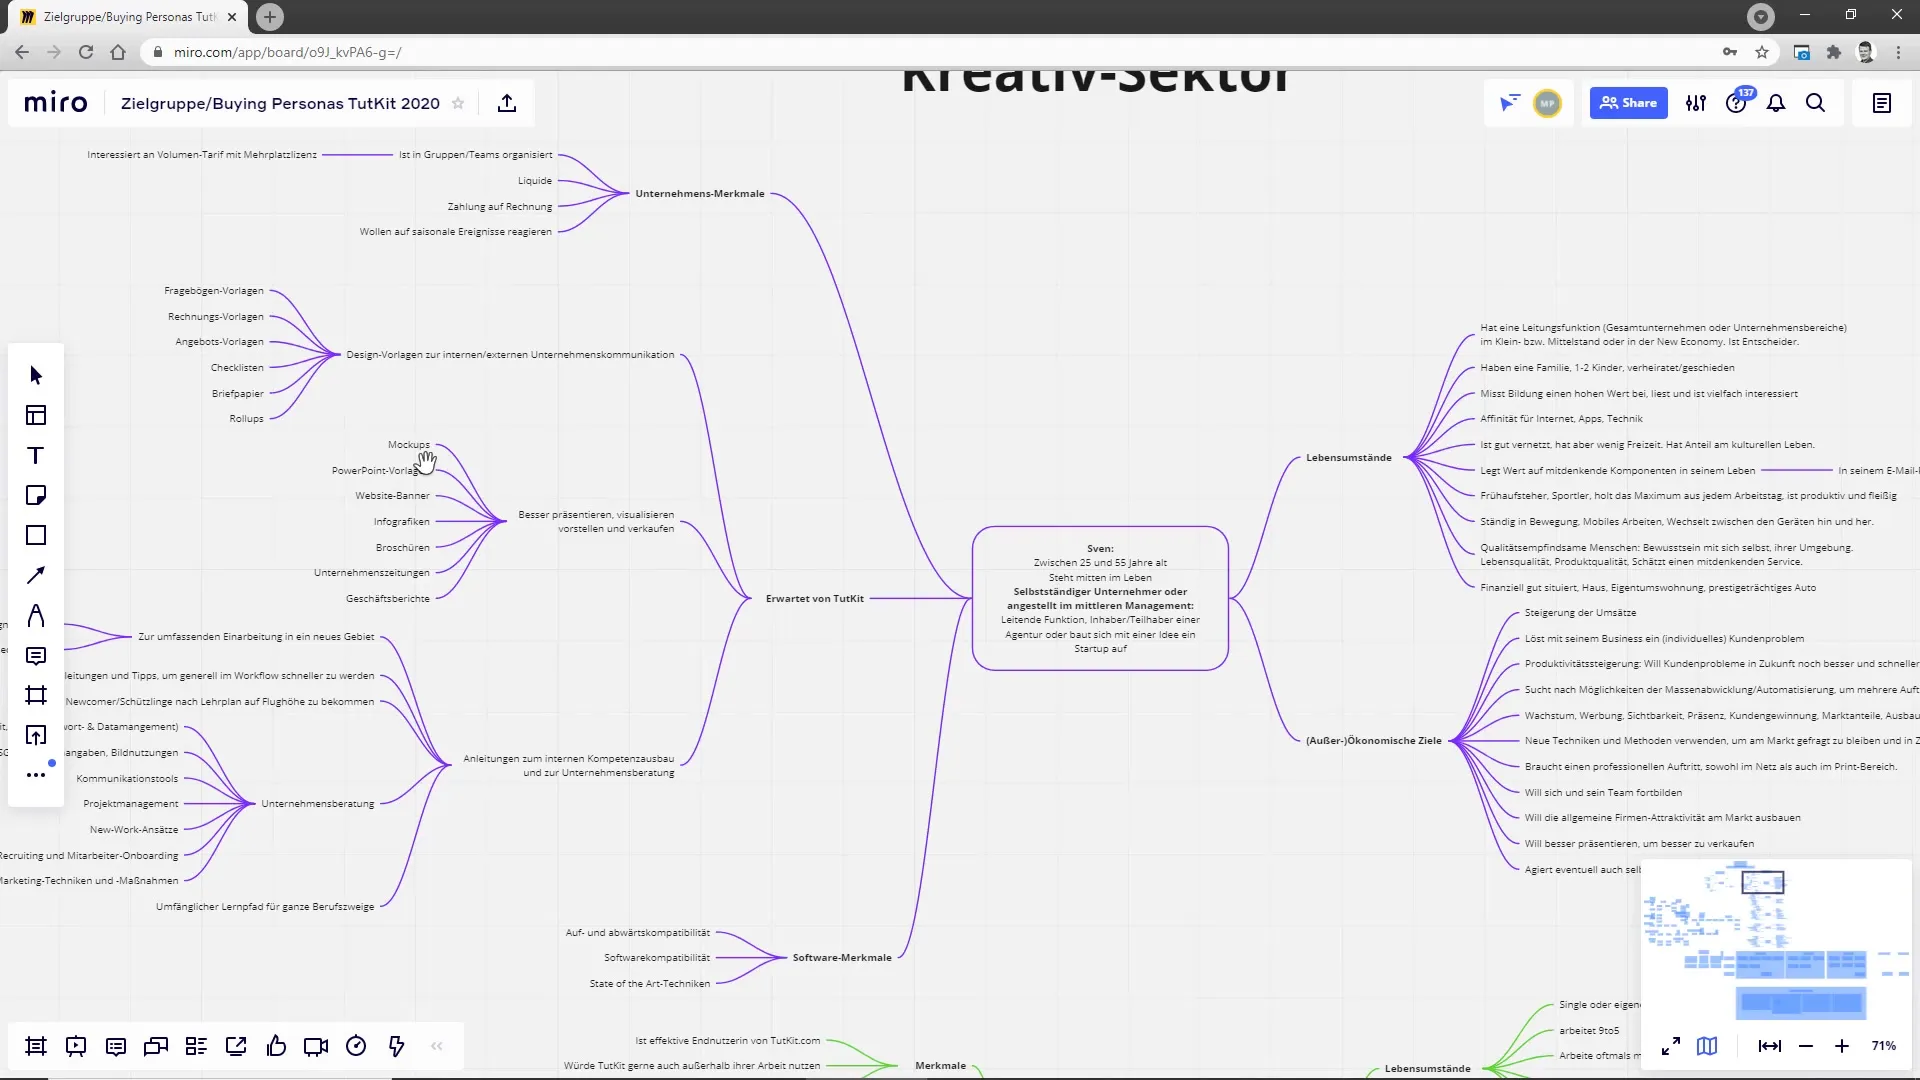Click the miro logo
The image size is (1920, 1080).
click(x=56, y=103)
